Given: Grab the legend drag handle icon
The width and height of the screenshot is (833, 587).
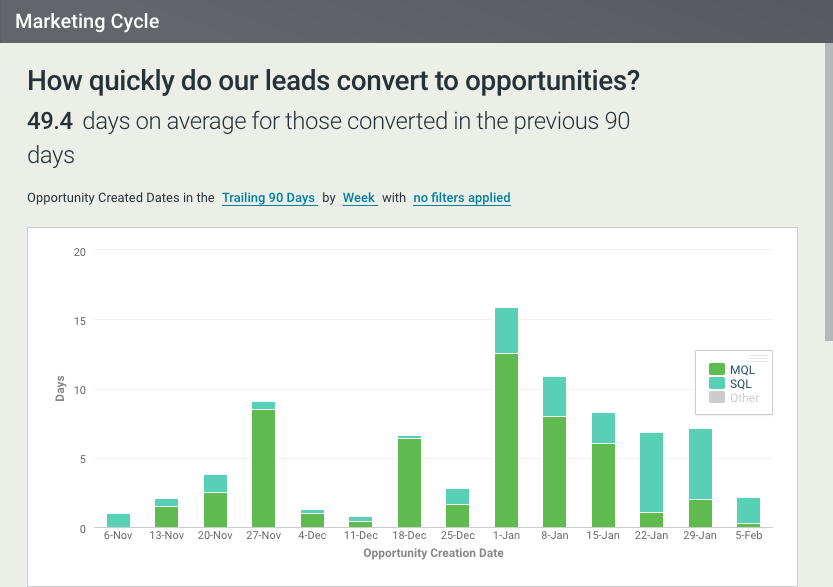Looking at the screenshot, I should [758, 357].
